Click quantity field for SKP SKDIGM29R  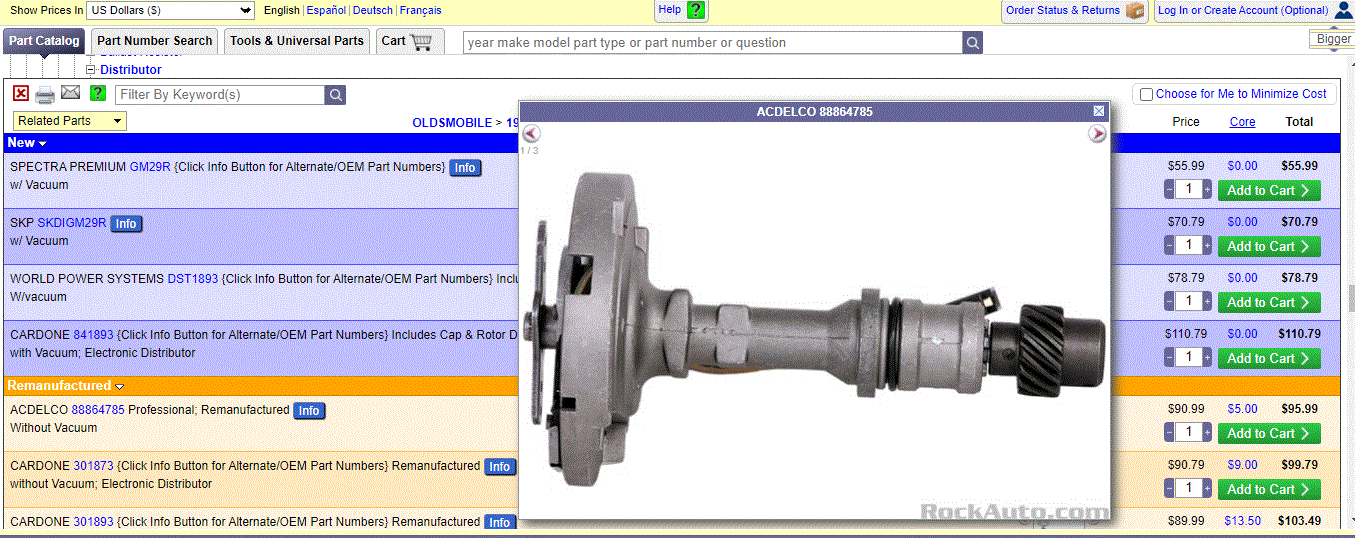click(1189, 245)
